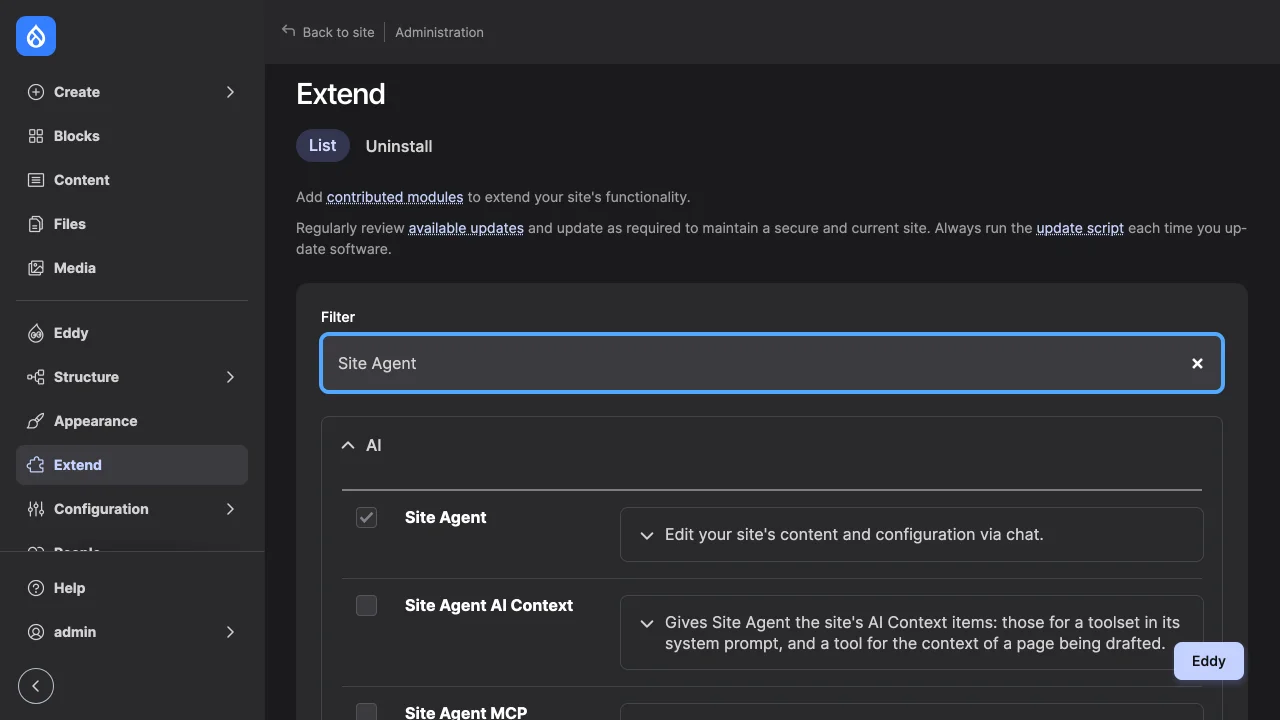Click the Extend page heading
This screenshot has height=720, width=1280.
click(341, 94)
